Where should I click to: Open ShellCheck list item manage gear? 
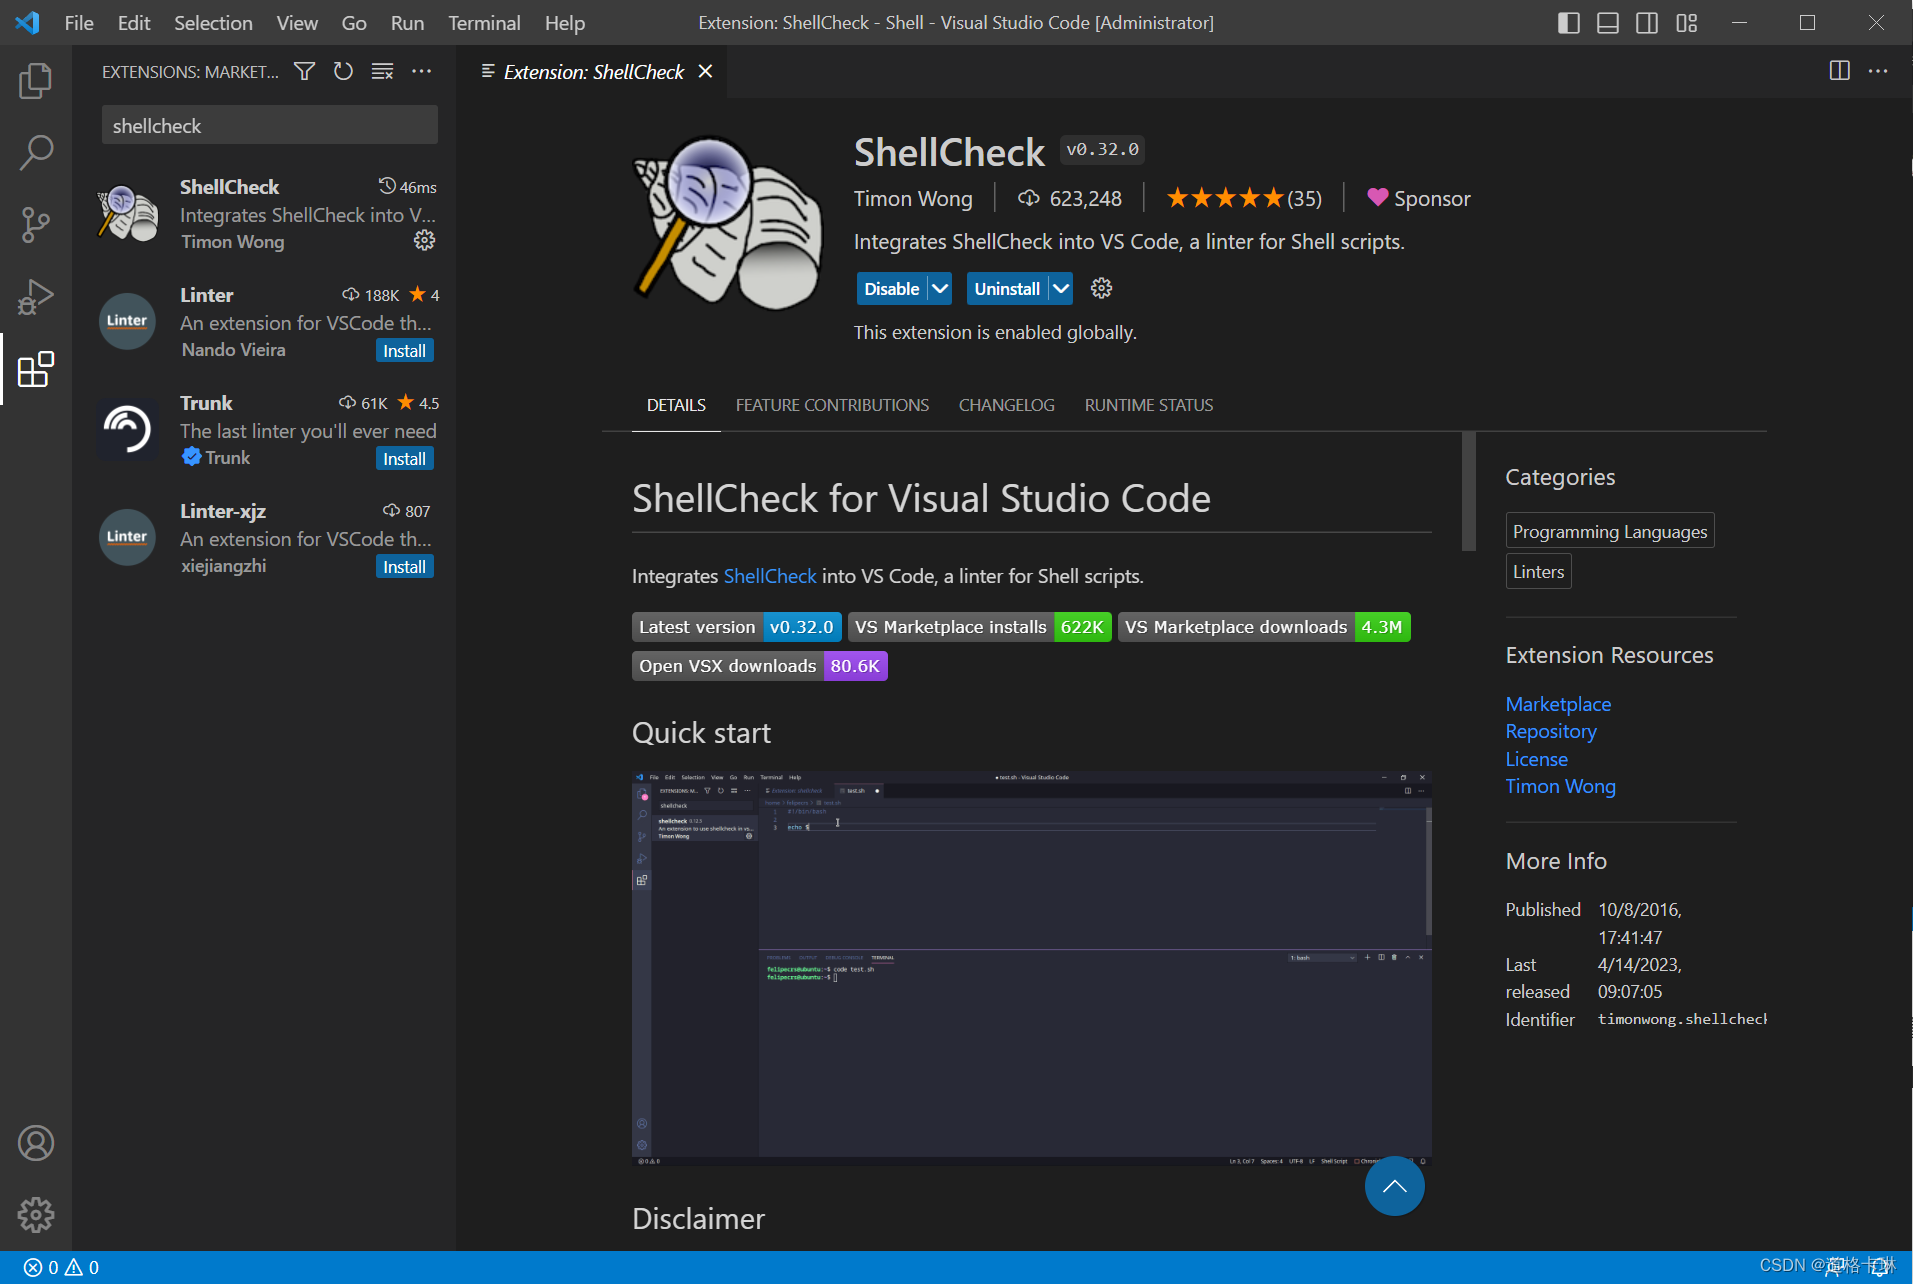(424, 241)
